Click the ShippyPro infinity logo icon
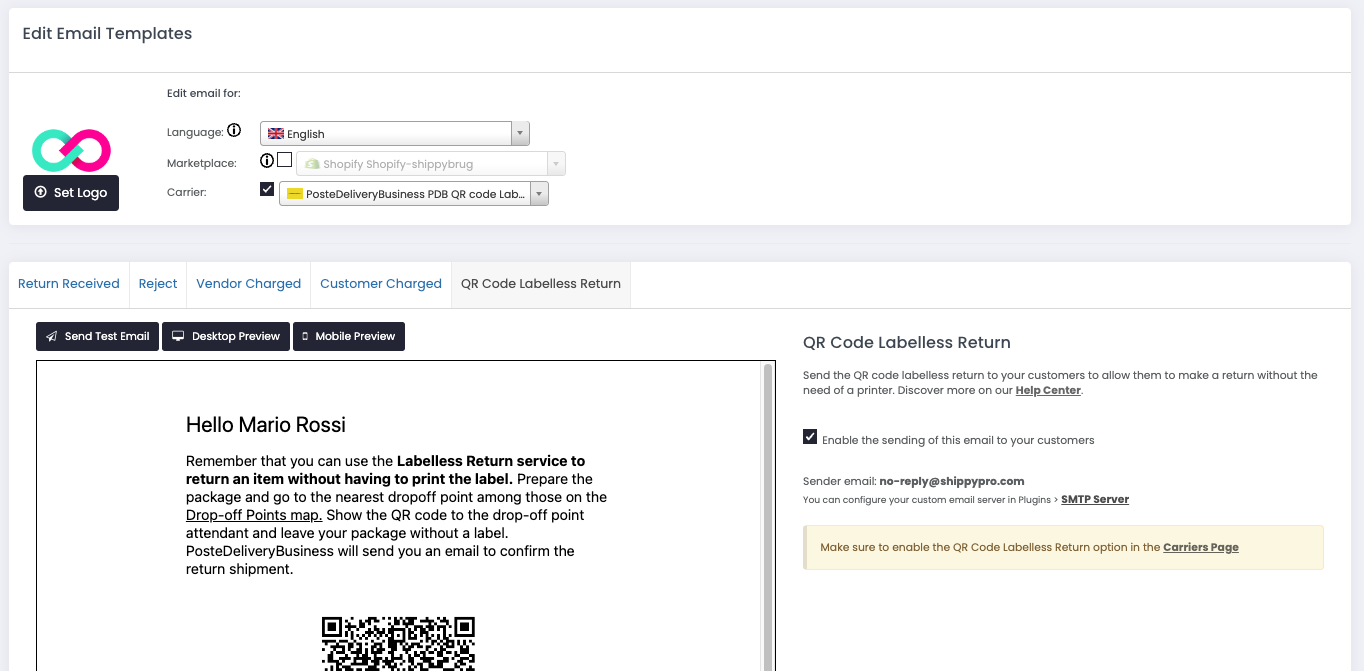Screen dimensions: 1364x671 (x=71, y=149)
